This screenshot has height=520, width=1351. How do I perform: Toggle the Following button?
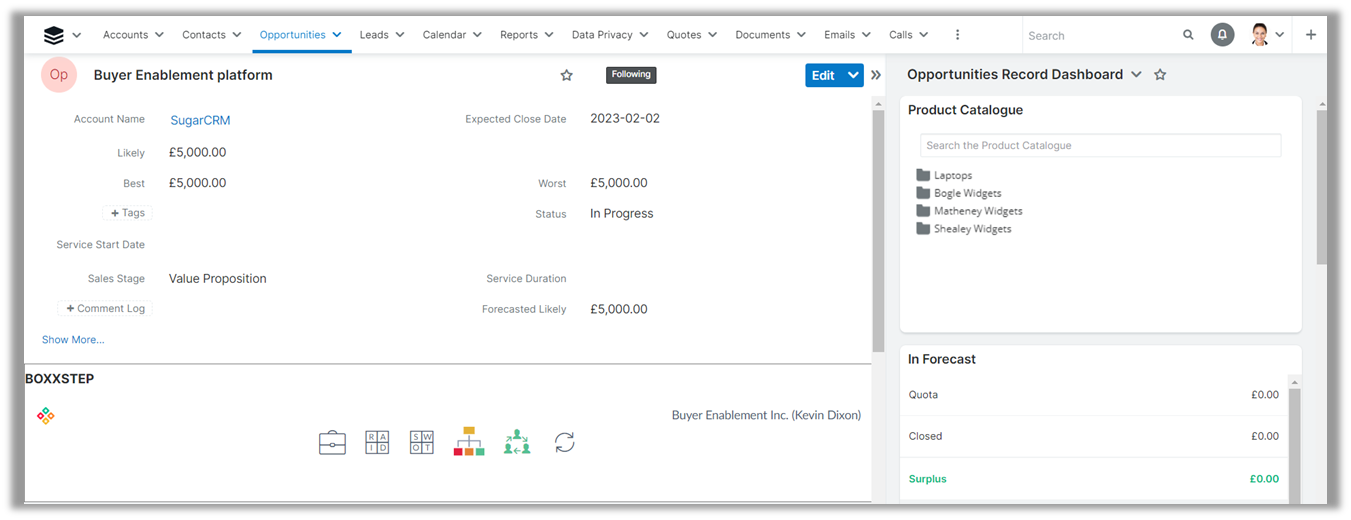click(631, 74)
